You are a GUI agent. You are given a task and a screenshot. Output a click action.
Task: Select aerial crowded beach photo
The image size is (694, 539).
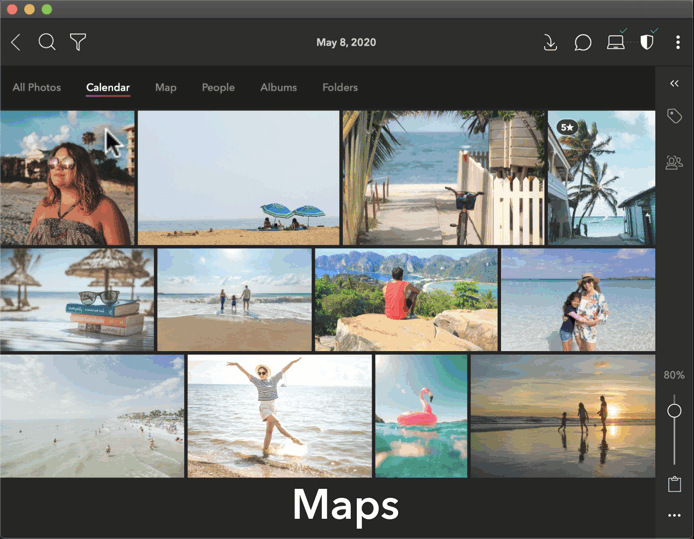(x=92, y=416)
